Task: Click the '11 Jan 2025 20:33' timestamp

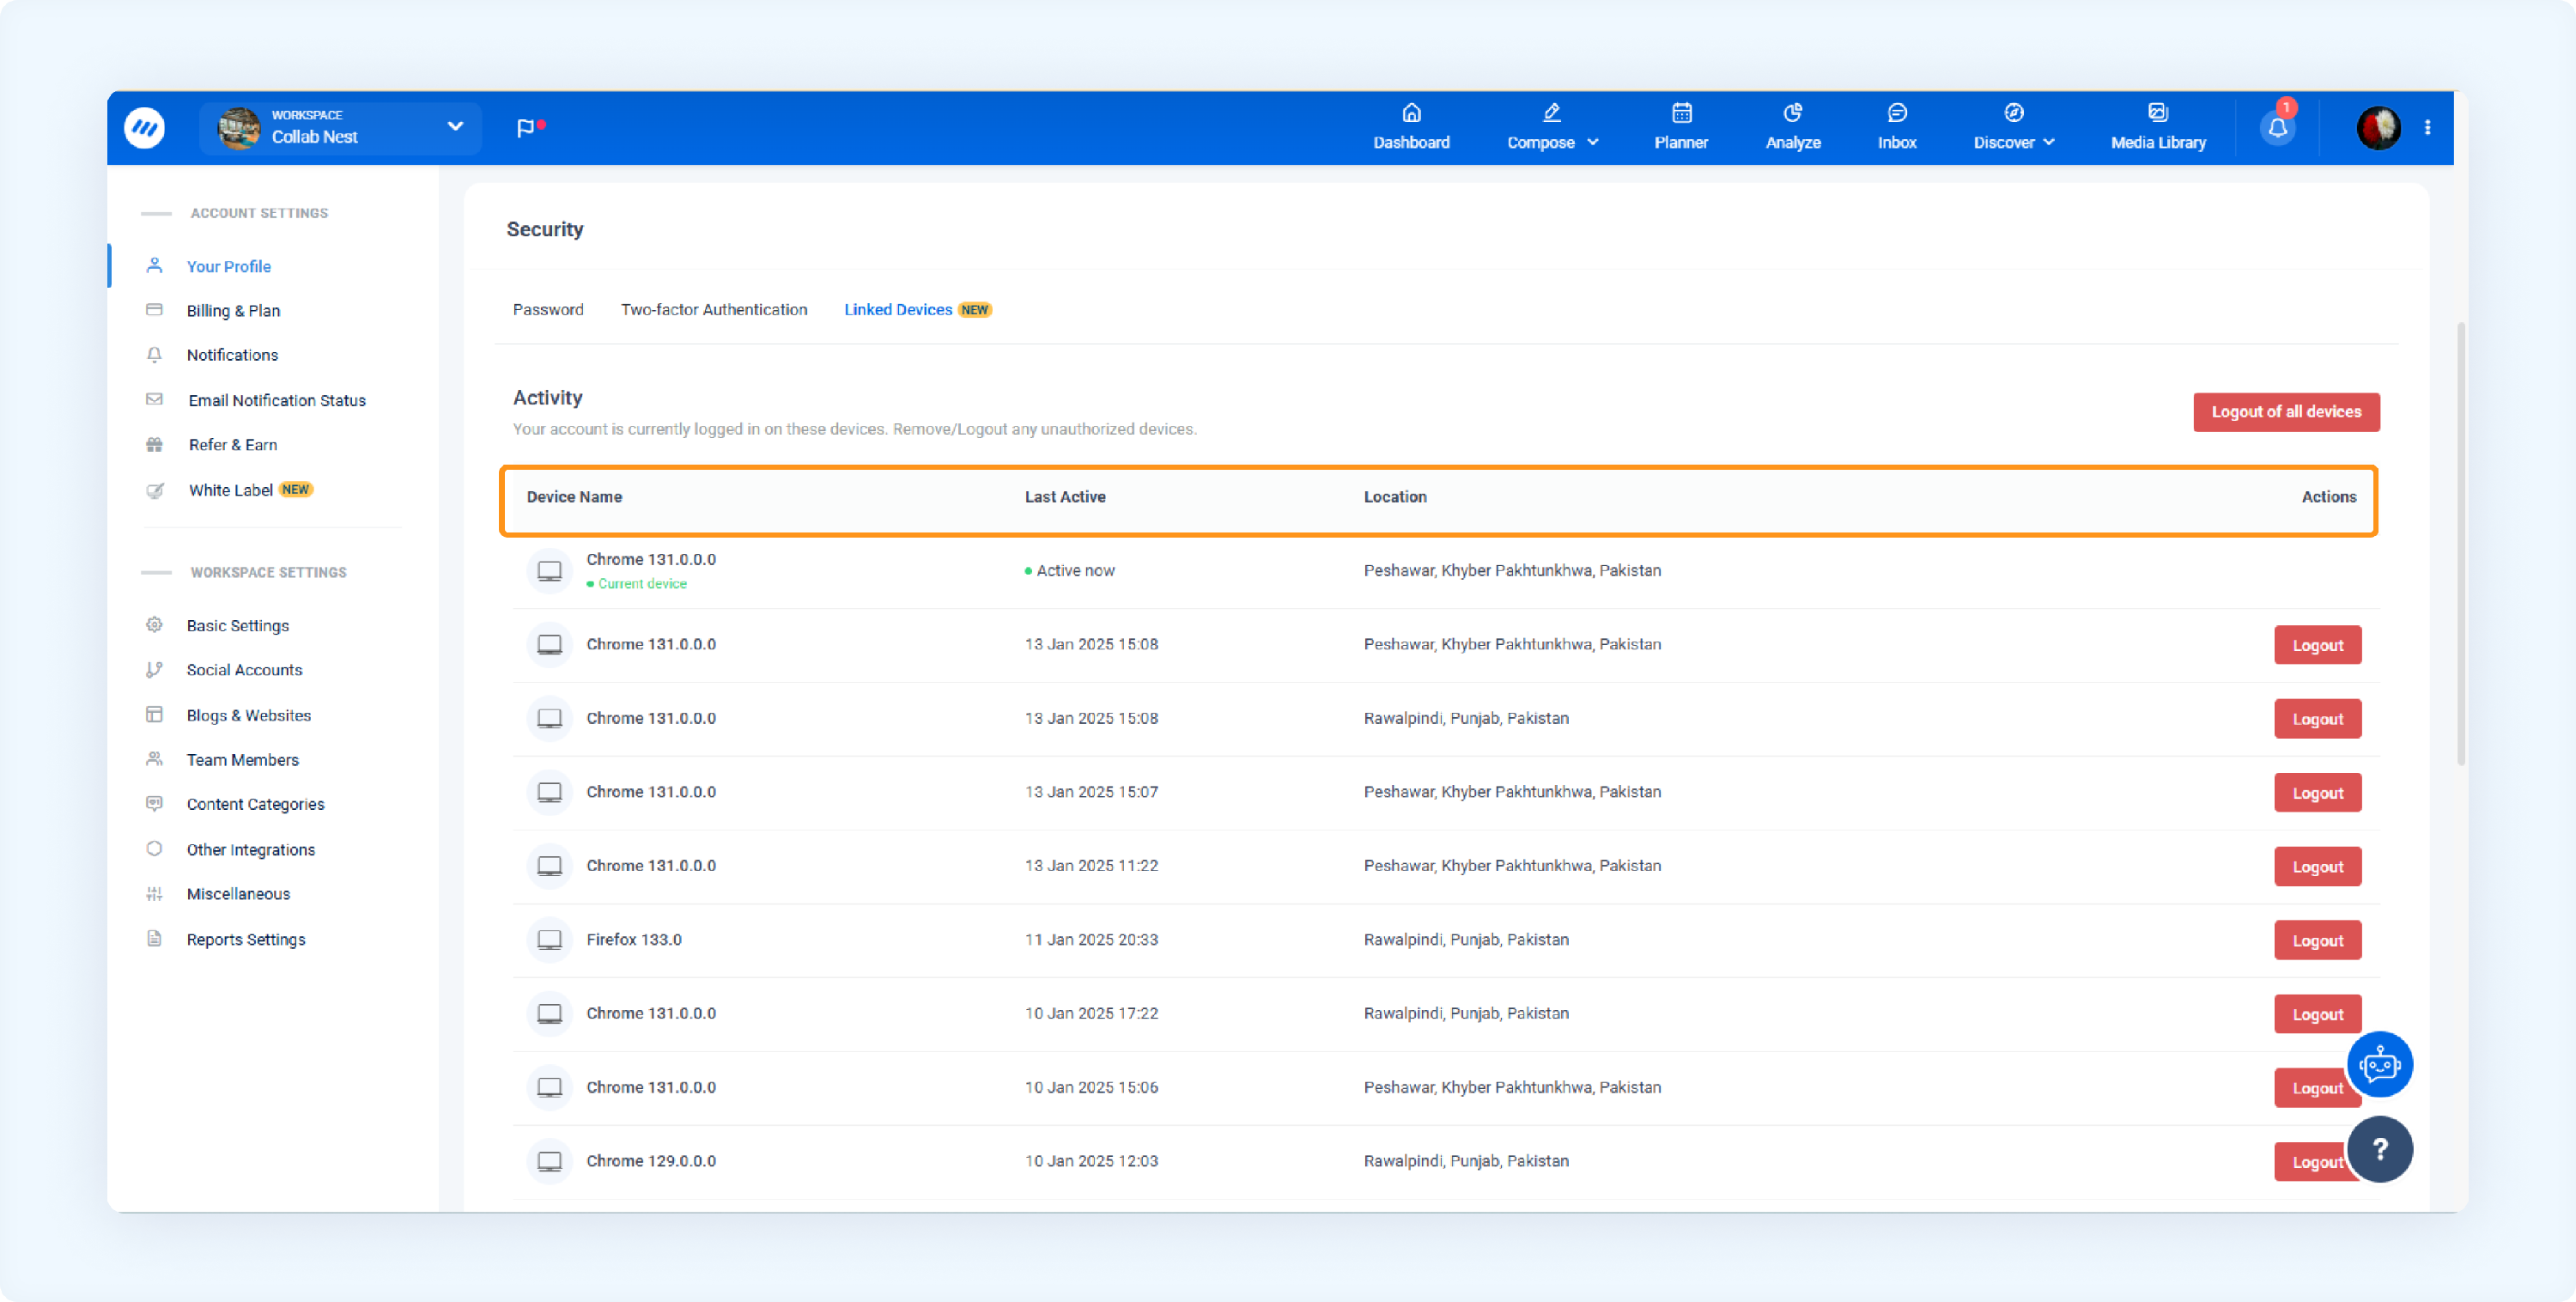Action: (x=1091, y=940)
